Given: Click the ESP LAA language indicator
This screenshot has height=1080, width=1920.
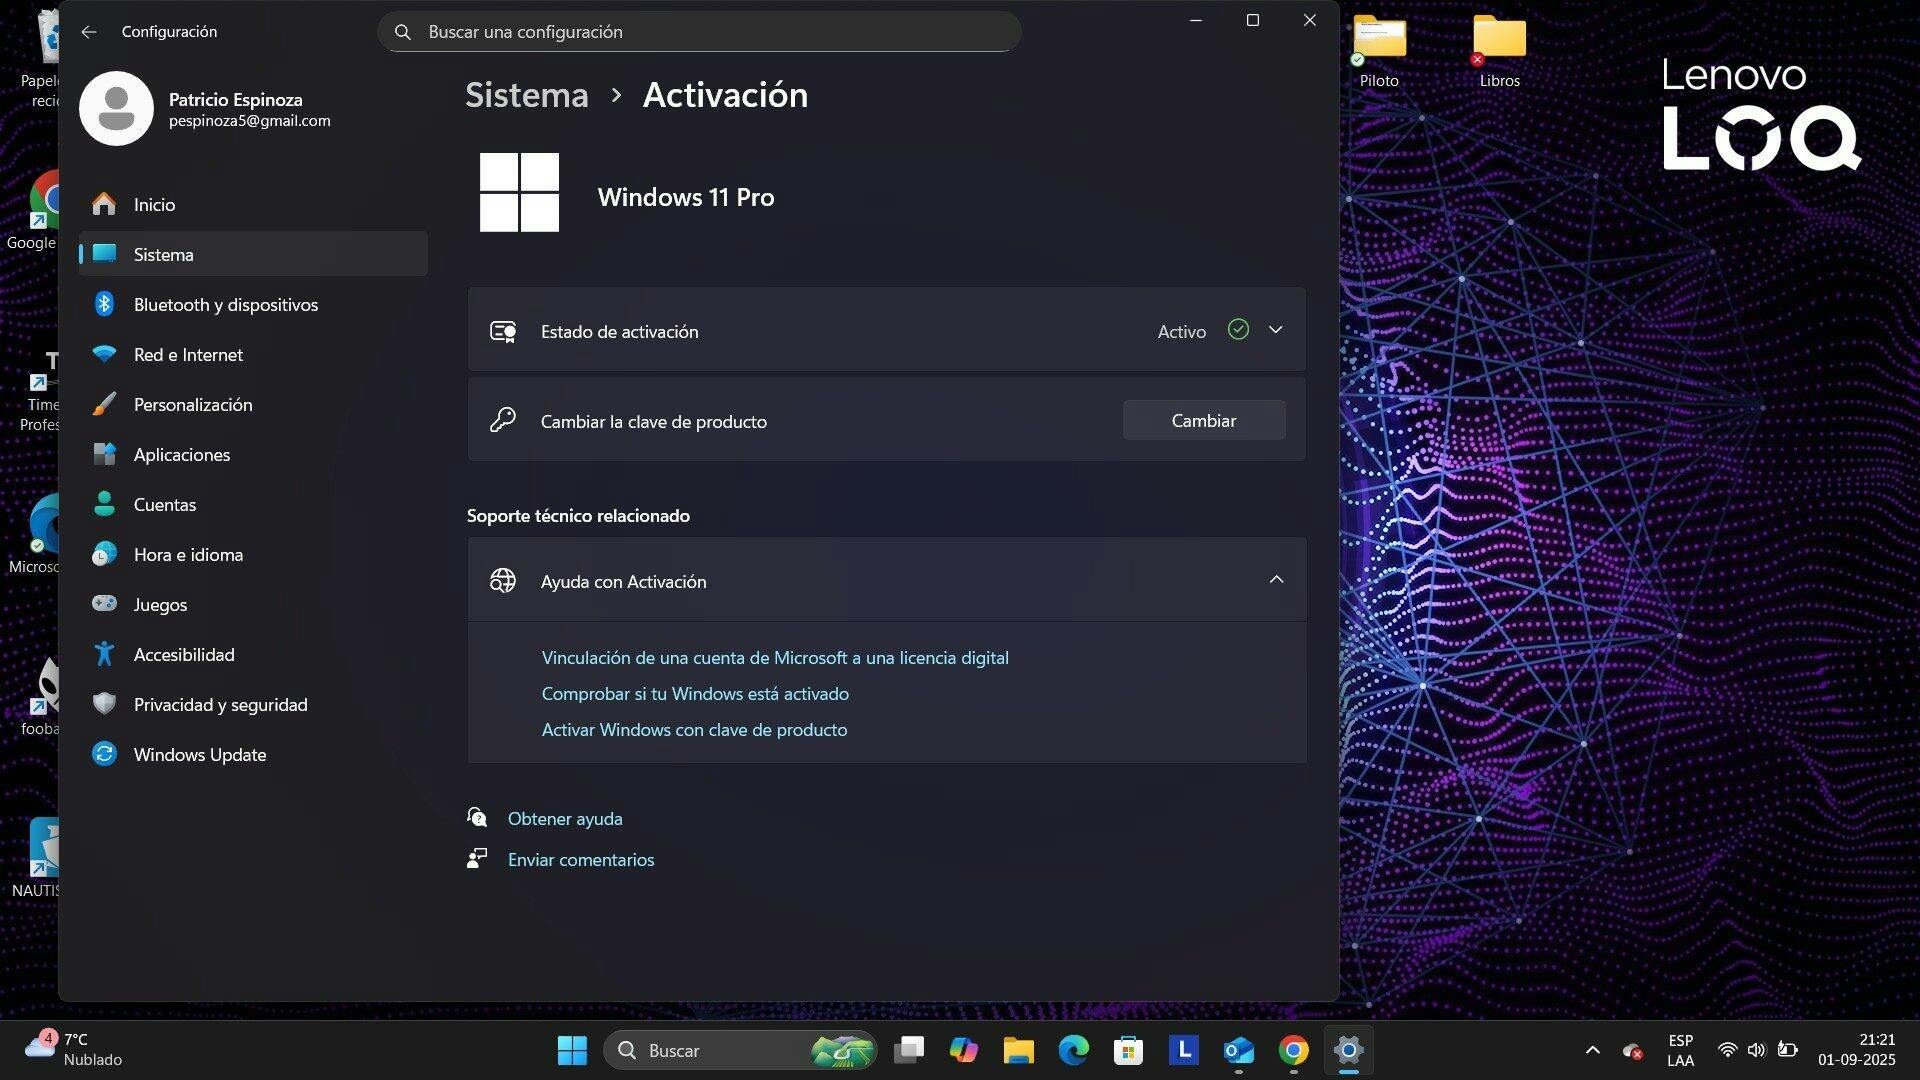Looking at the screenshot, I should click(x=1681, y=1050).
